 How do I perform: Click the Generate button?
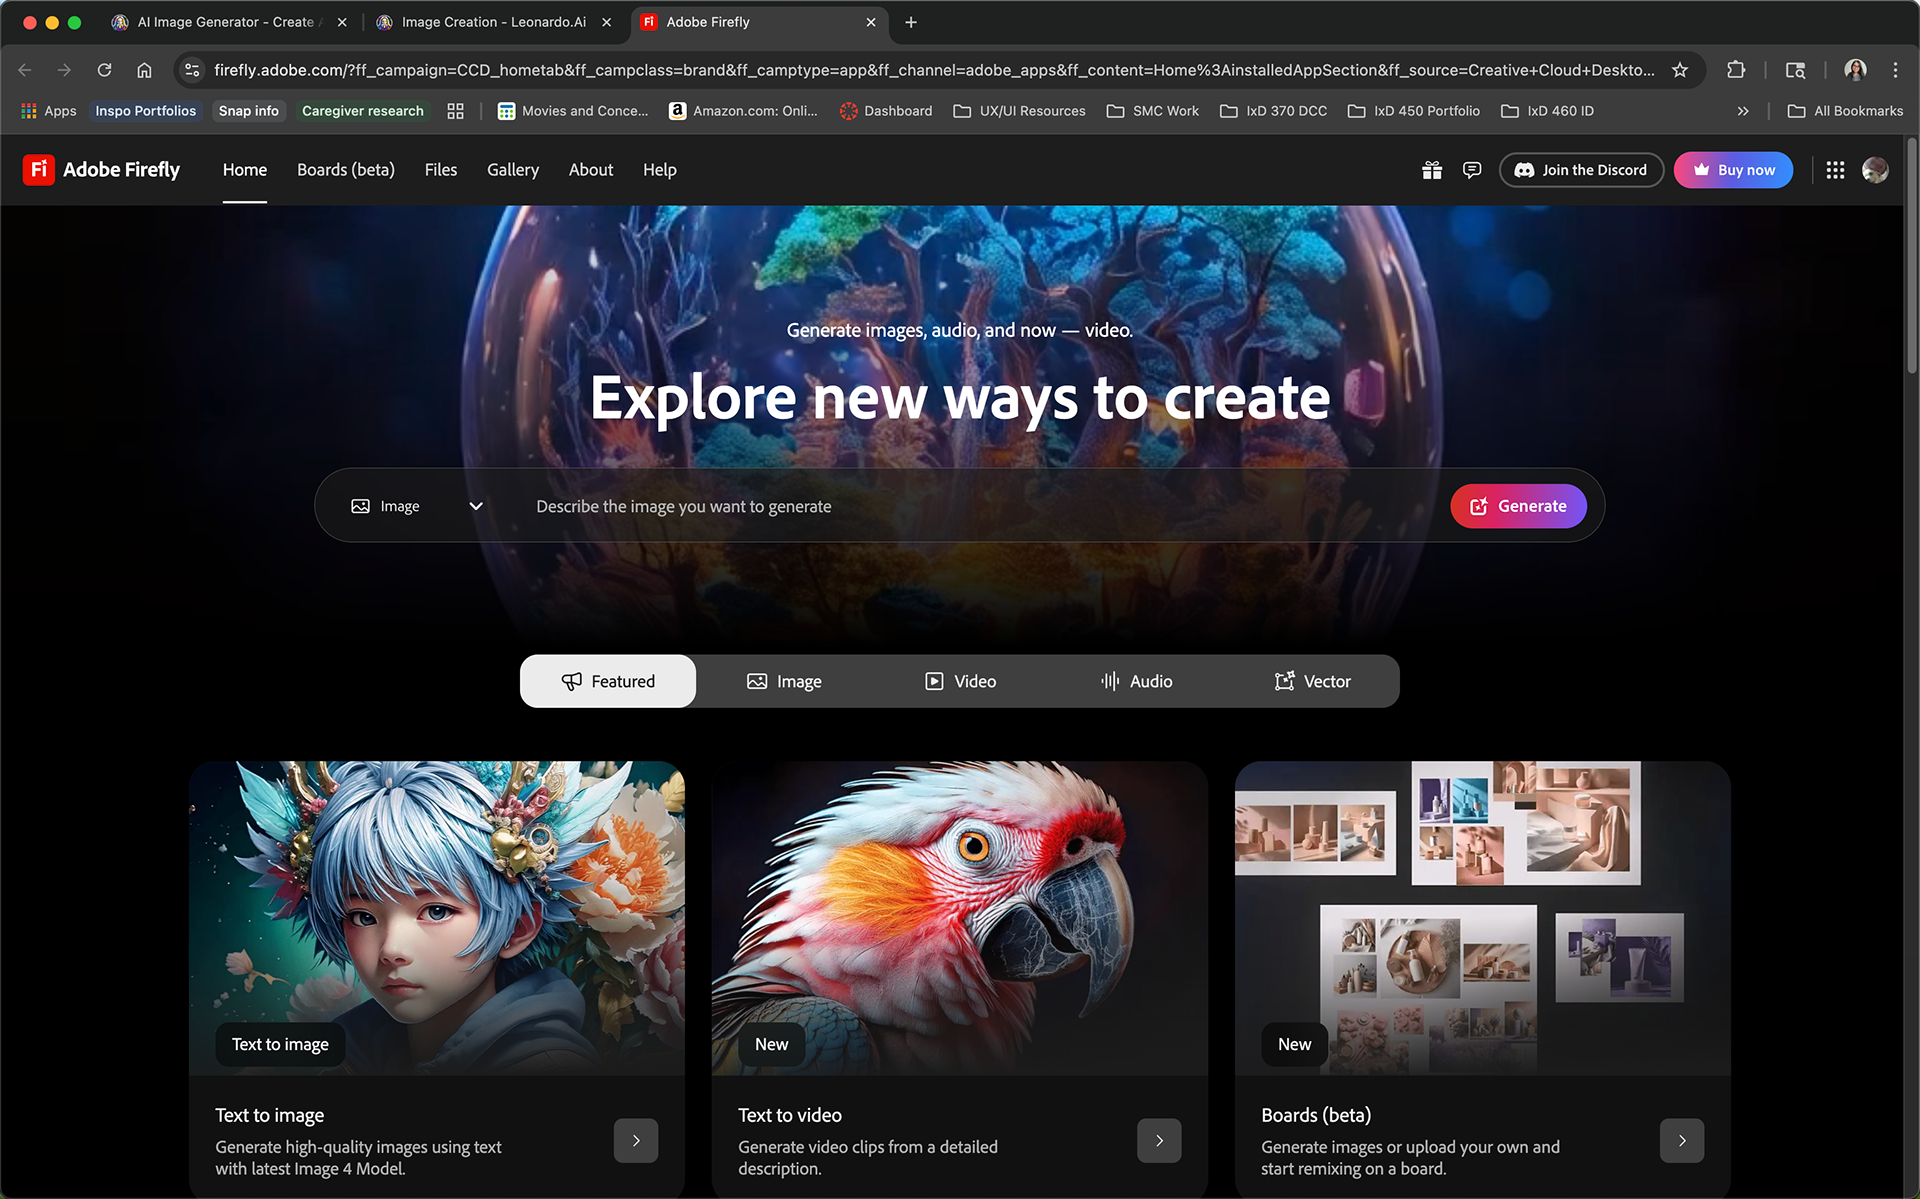(x=1518, y=506)
